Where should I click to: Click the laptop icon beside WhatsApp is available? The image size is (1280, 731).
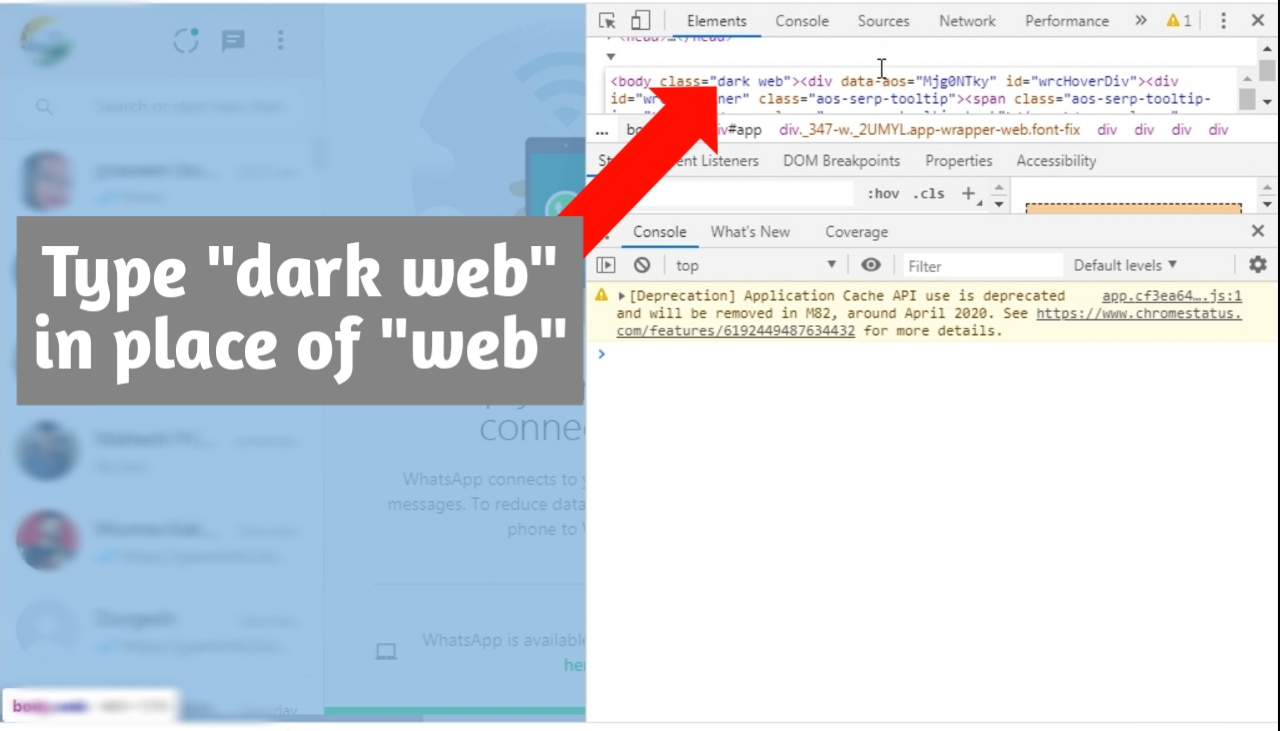point(386,651)
